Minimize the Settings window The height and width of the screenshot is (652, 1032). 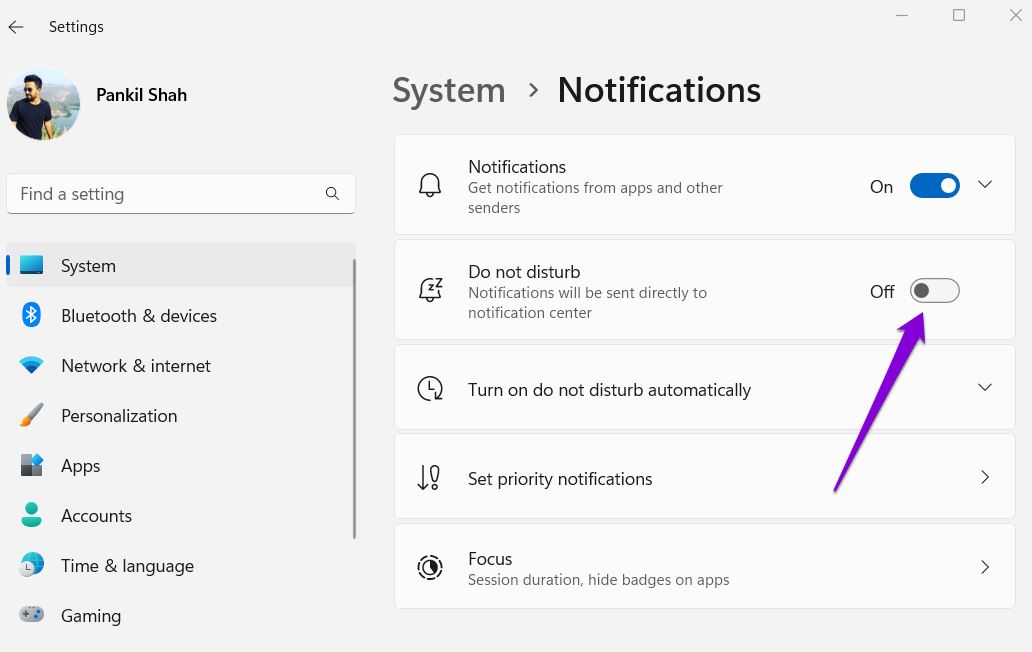[x=902, y=15]
